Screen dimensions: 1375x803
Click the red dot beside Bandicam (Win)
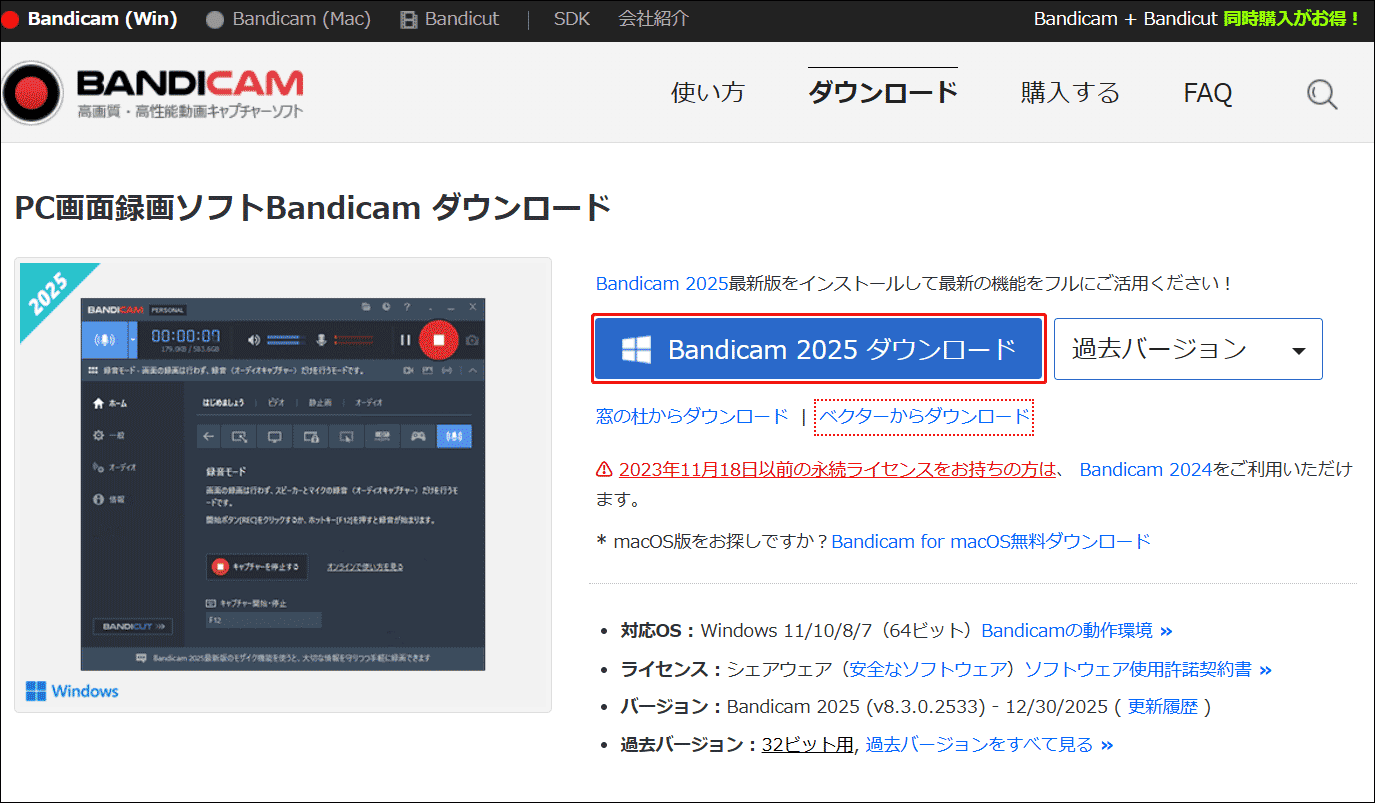click(x=11, y=20)
